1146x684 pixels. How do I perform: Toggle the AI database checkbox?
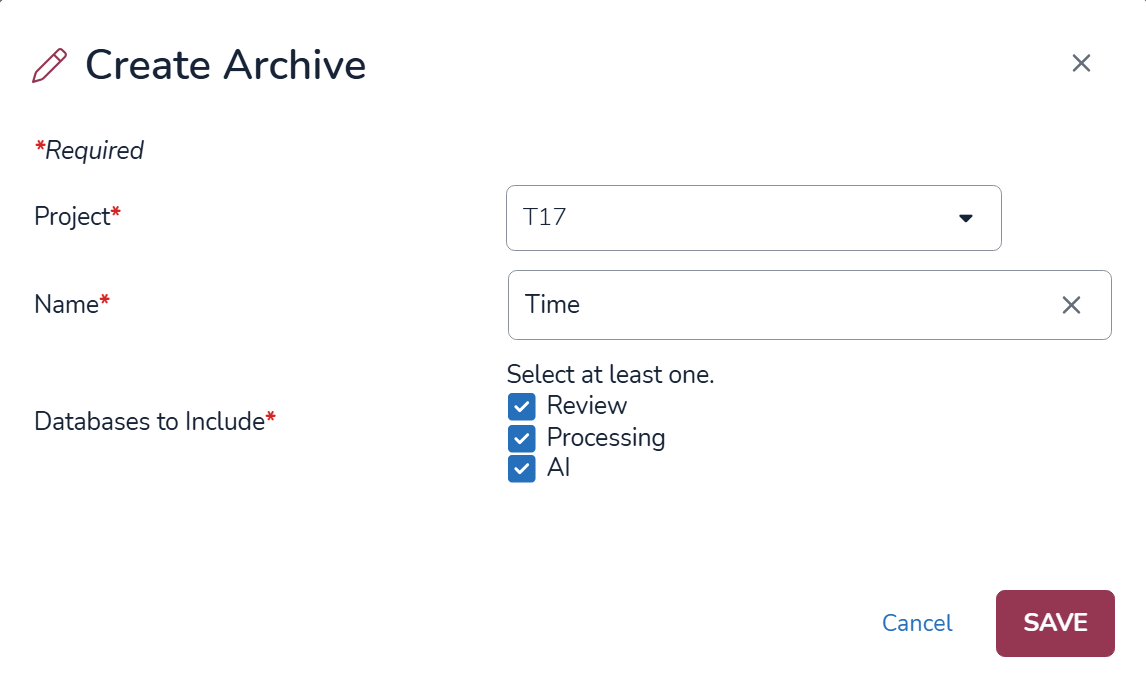[x=521, y=468]
